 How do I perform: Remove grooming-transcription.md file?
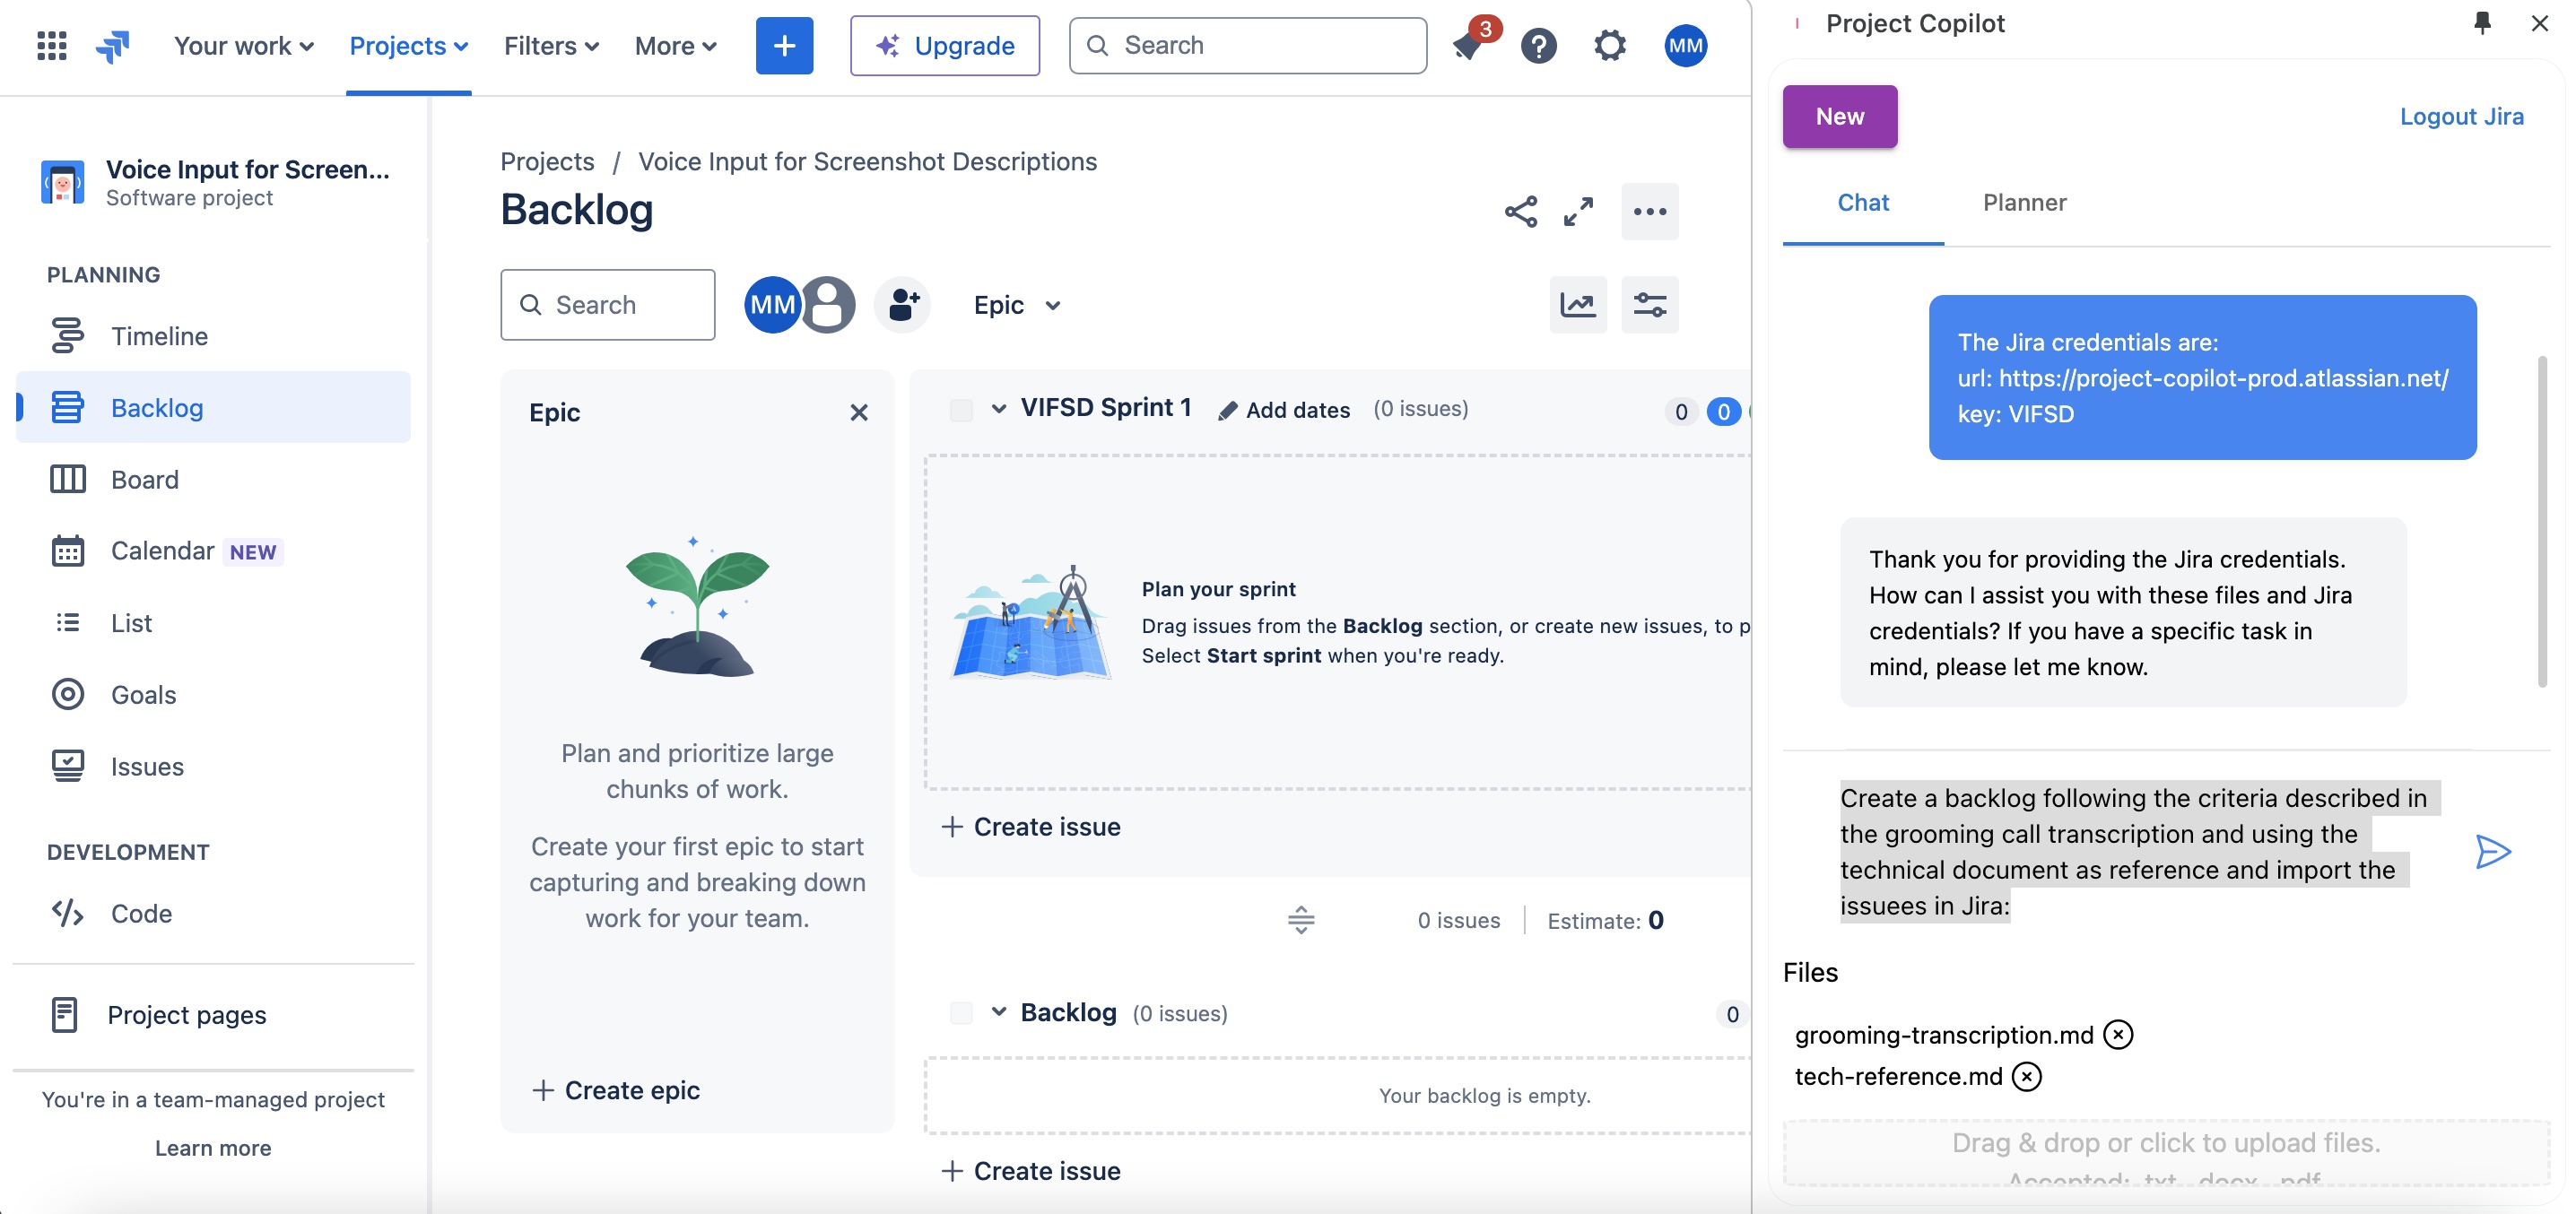pyautogui.click(x=2117, y=1034)
